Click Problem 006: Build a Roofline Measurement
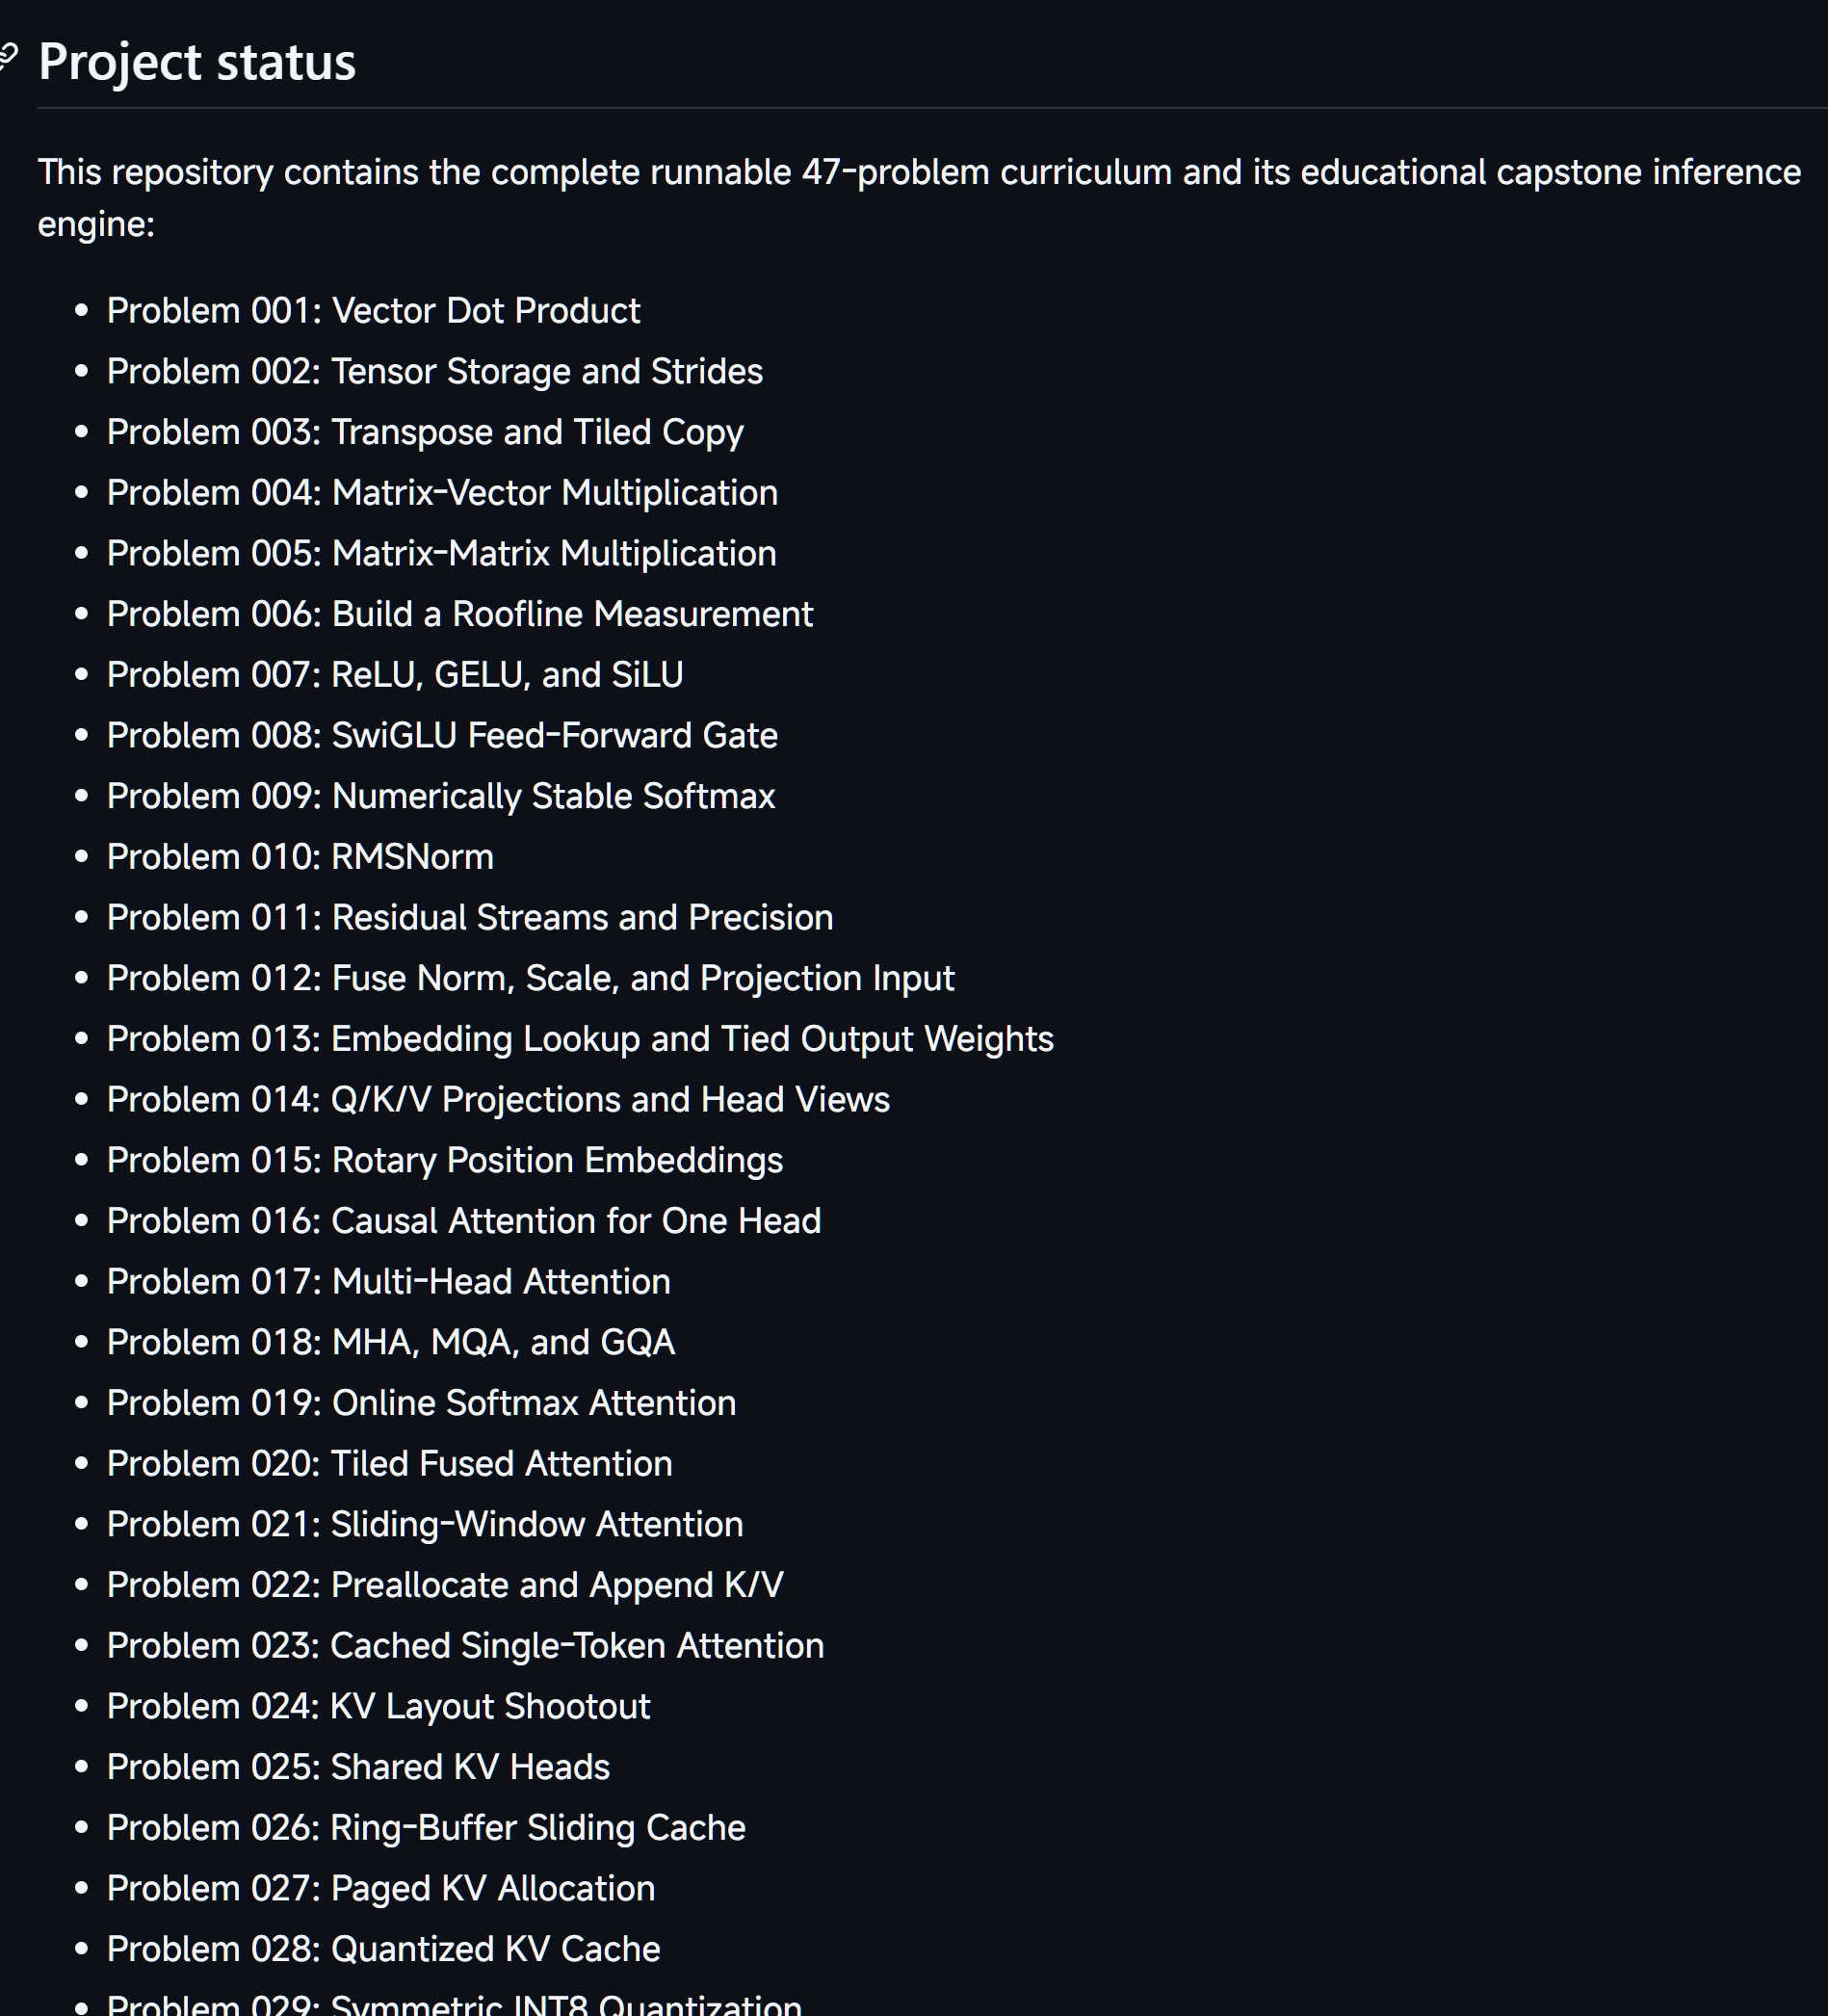 click(460, 614)
